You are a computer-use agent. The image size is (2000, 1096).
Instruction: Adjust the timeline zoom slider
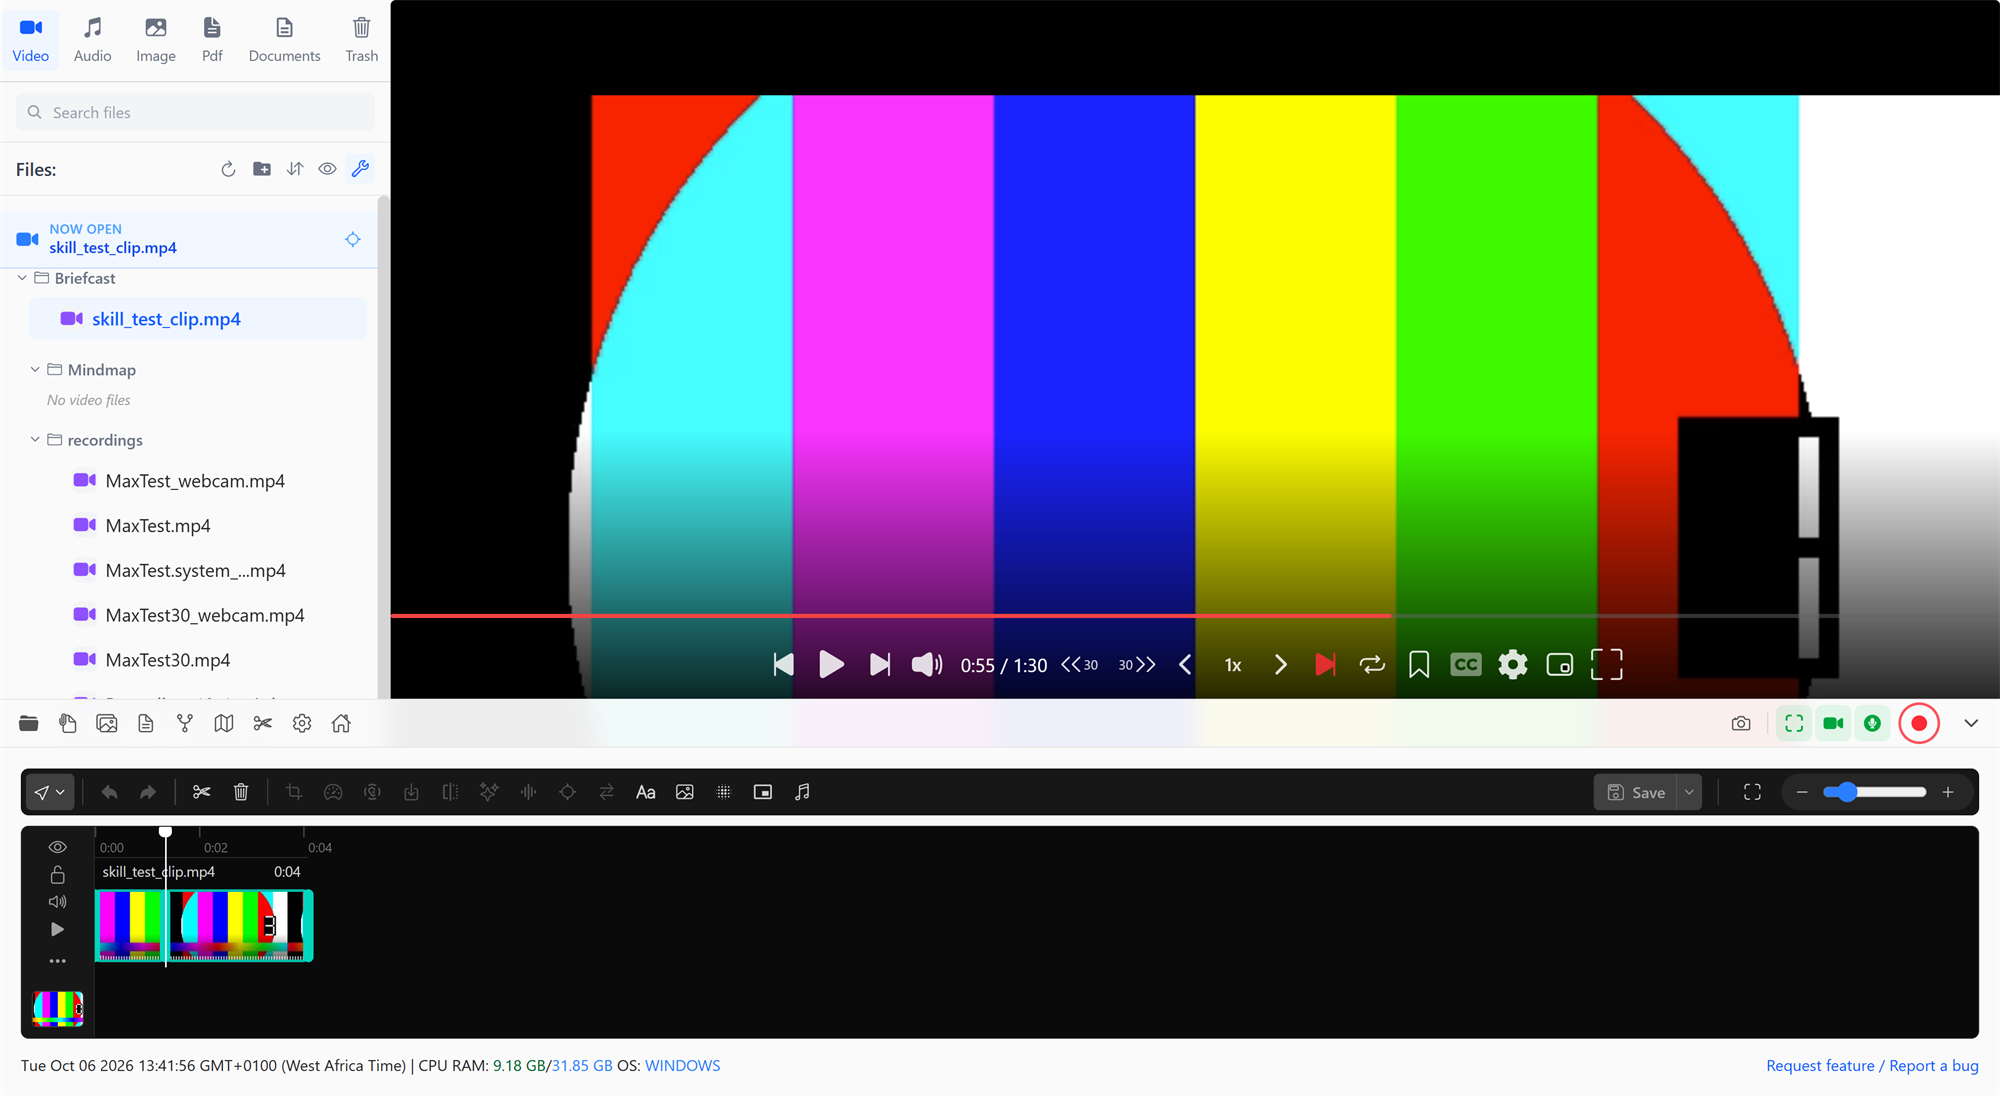(x=1874, y=792)
